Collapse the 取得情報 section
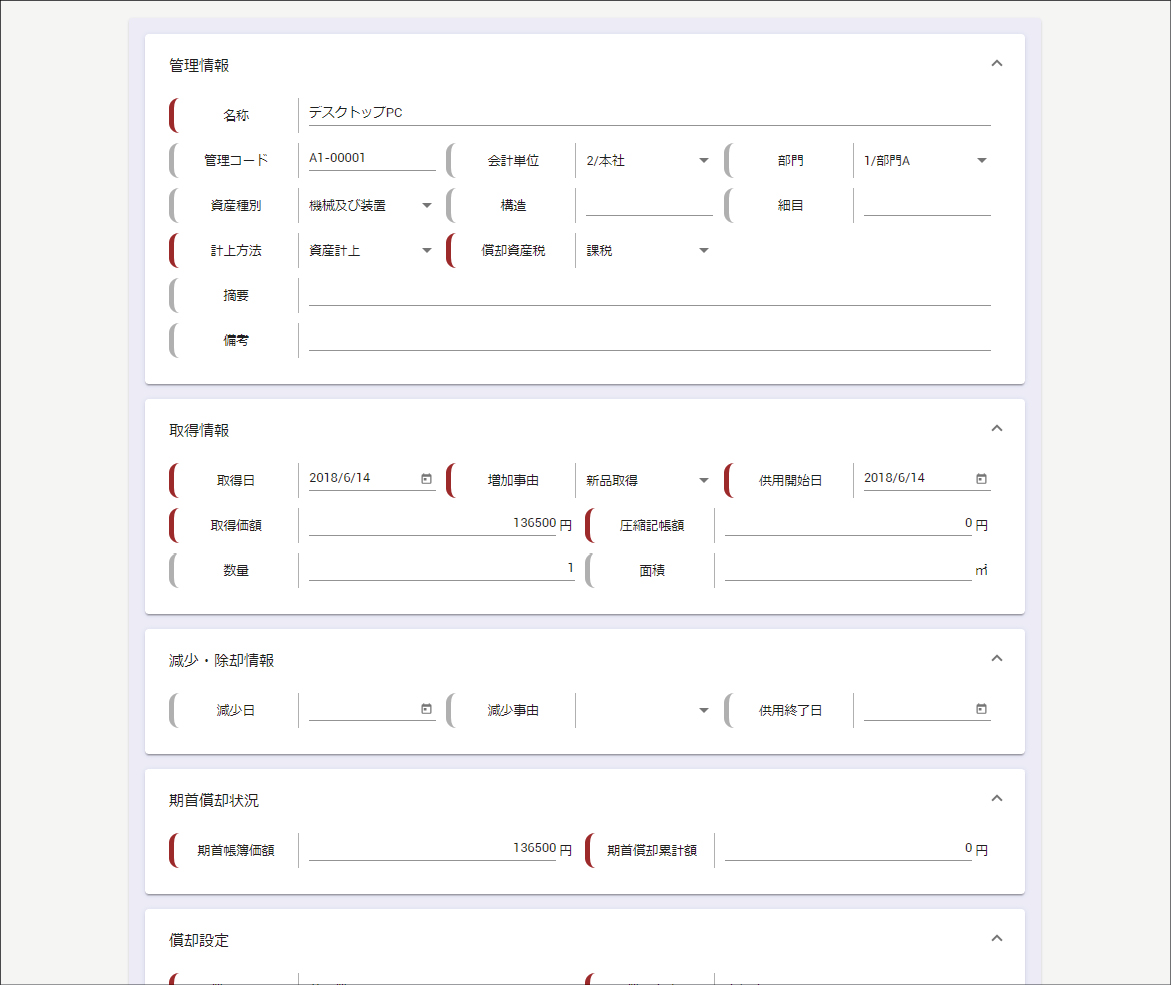 (x=996, y=429)
